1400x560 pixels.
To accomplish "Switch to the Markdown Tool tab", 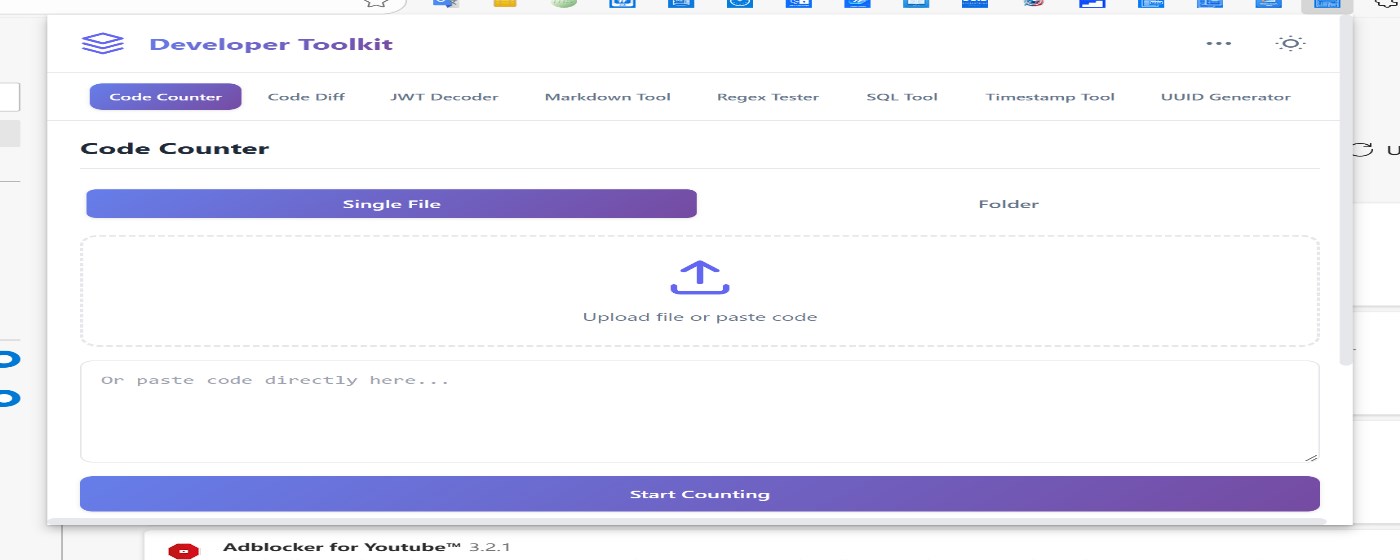I will point(608,97).
